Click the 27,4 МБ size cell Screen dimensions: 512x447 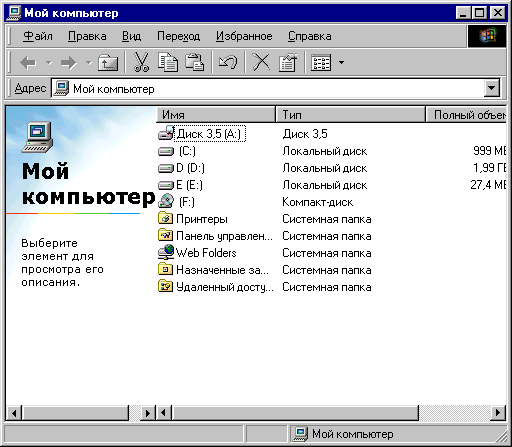point(488,185)
